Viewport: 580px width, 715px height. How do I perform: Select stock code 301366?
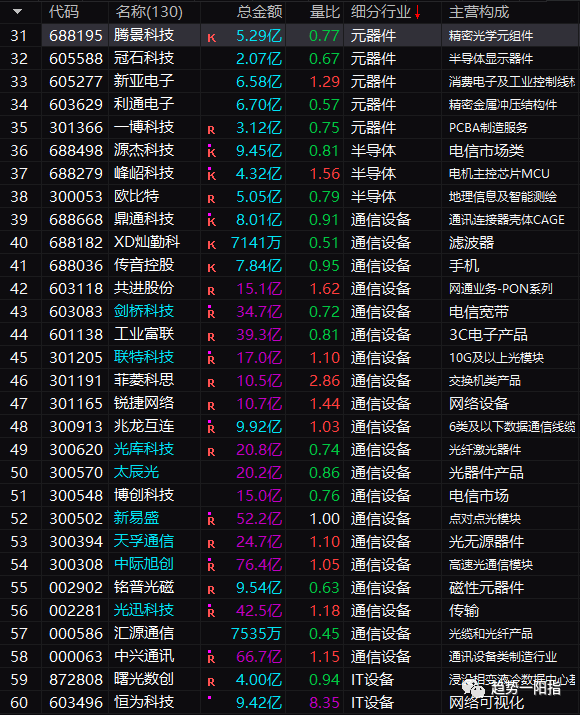pos(76,128)
